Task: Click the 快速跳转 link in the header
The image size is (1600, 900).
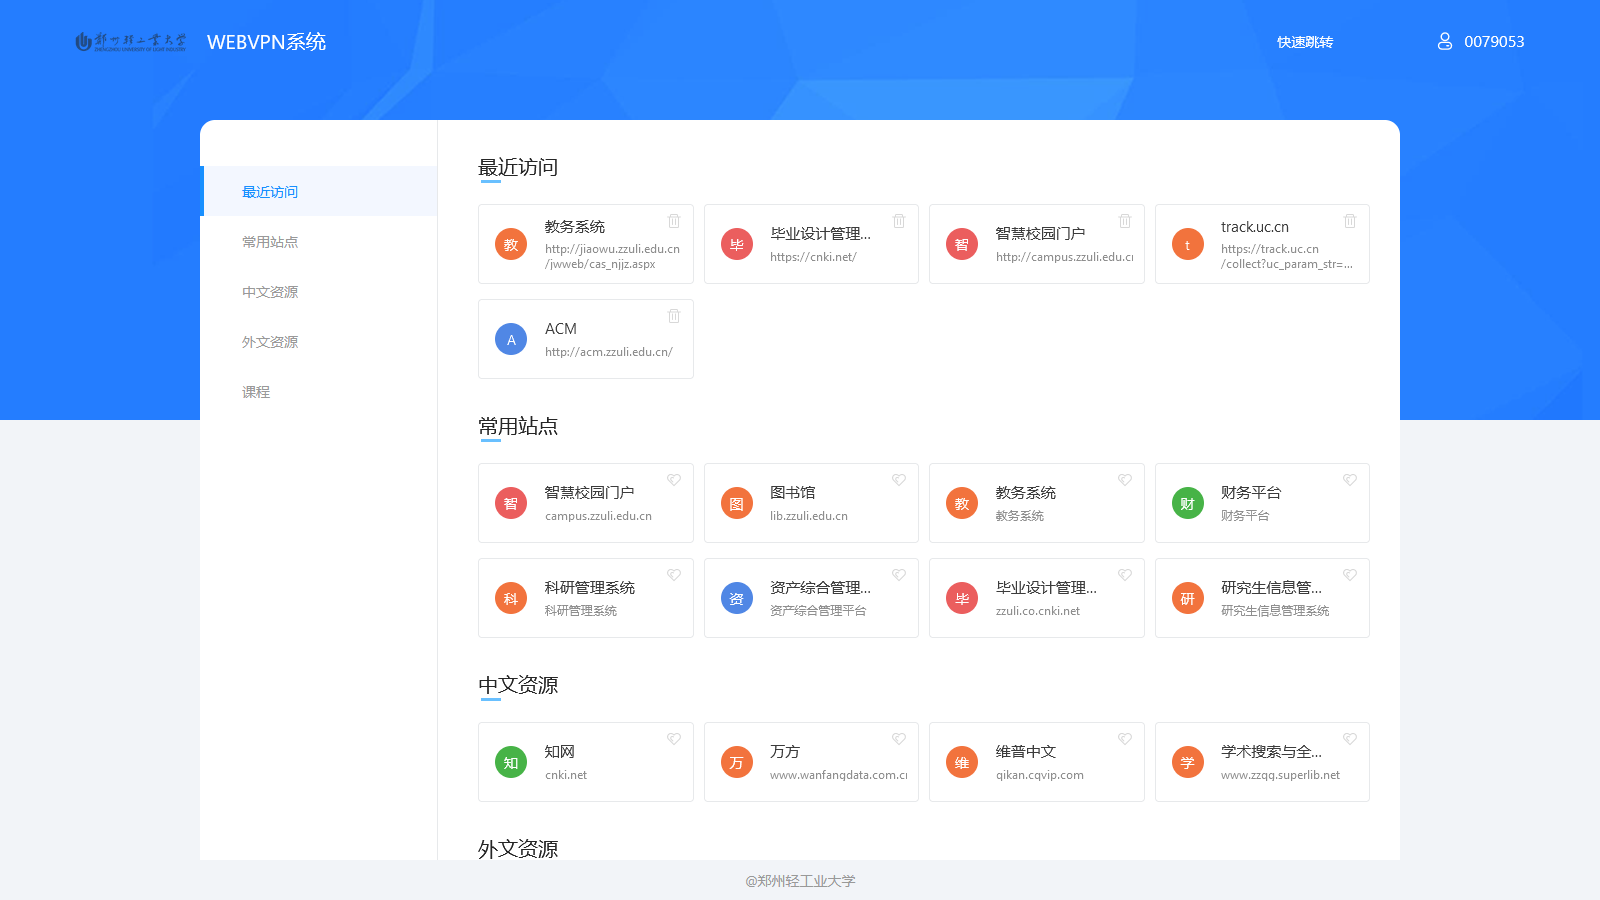Action: click(1303, 41)
